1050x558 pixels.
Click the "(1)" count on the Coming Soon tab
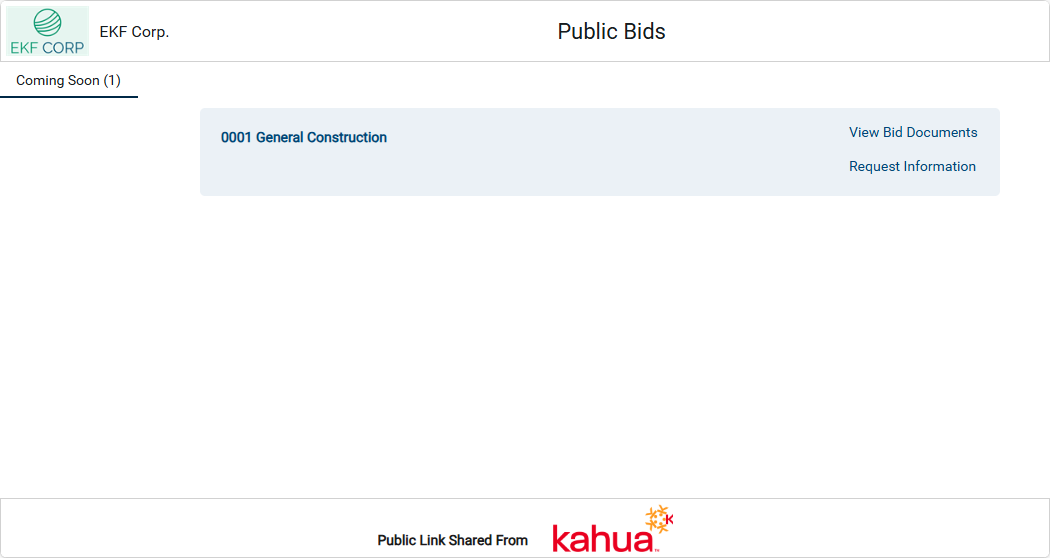coord(112,81)
